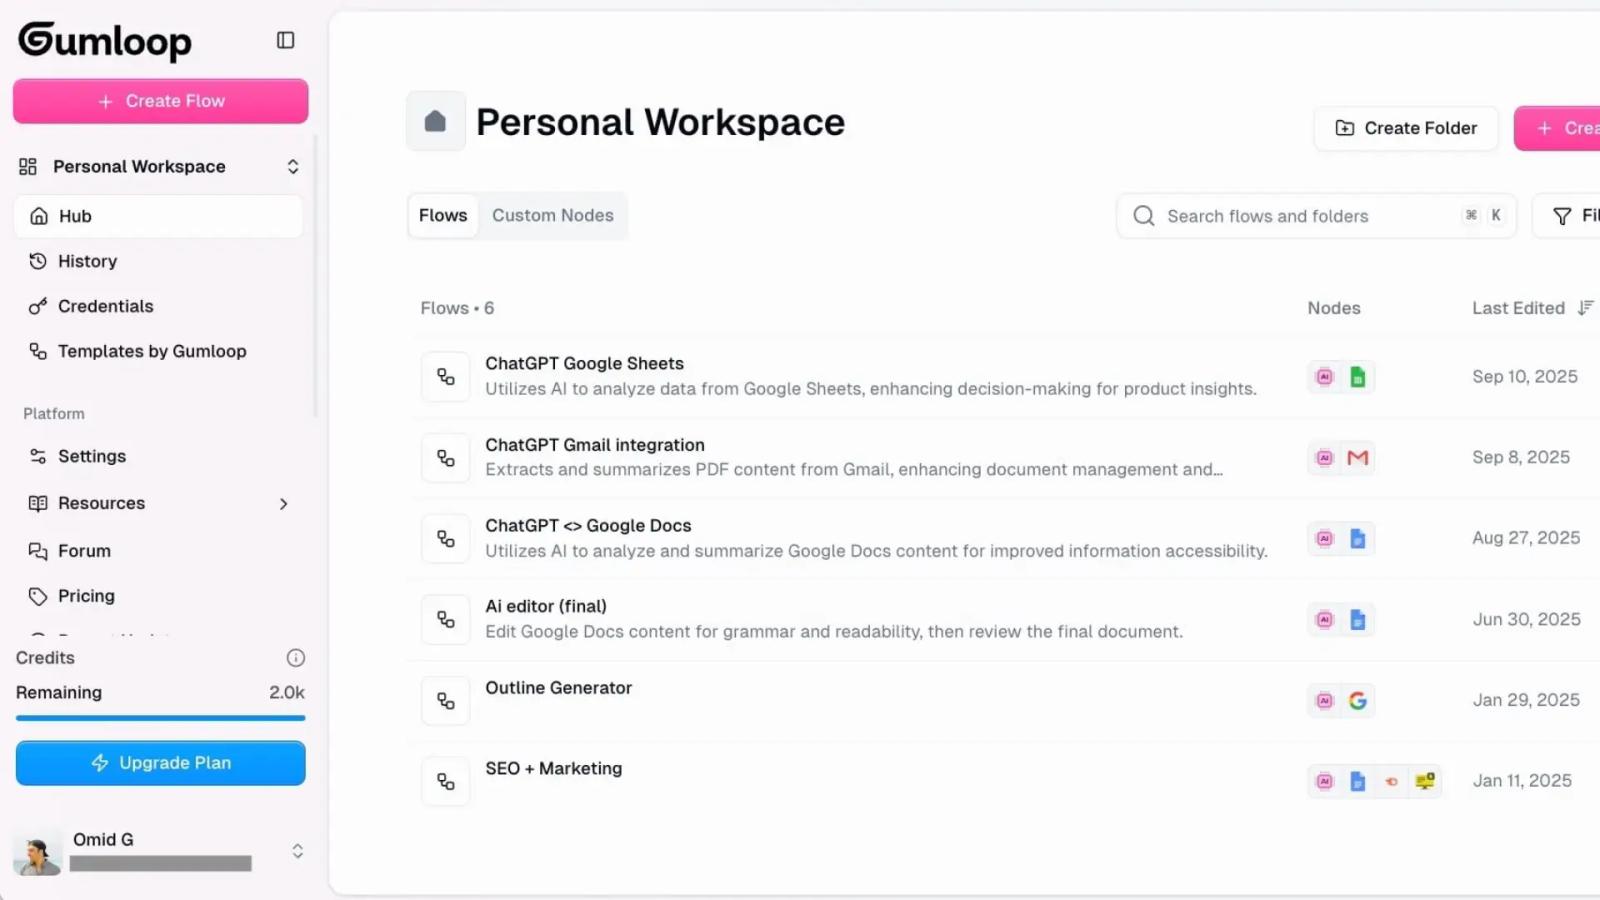Open the SEO + Marketing flow

tap(553, 768)
